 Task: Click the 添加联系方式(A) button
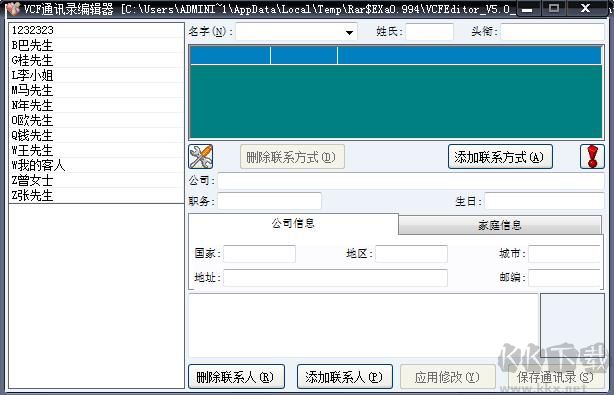(500, 157)
